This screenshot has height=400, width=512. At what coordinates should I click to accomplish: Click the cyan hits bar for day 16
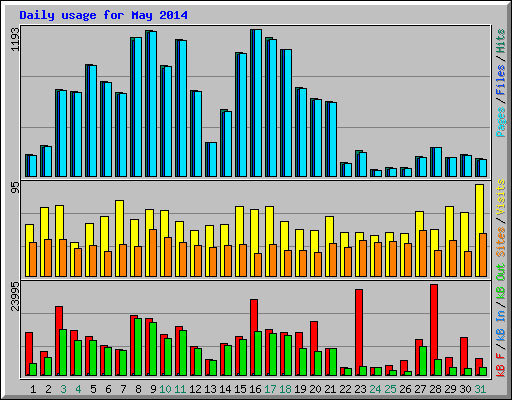[x=258, y=103]
